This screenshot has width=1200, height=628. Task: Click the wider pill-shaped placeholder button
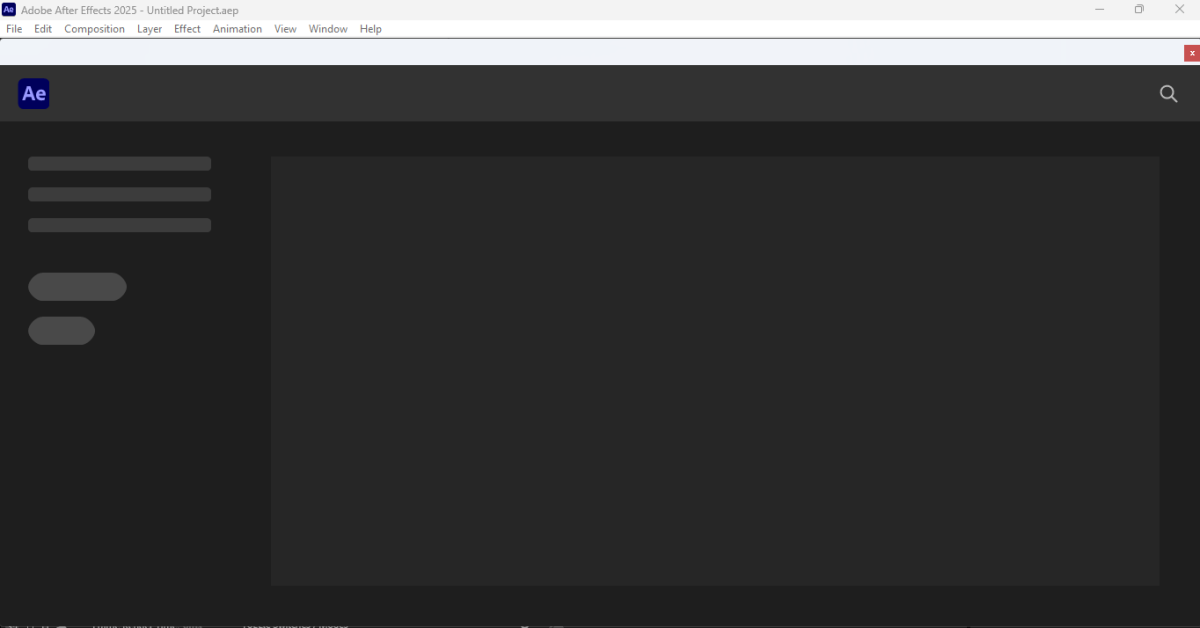[77, 287]
